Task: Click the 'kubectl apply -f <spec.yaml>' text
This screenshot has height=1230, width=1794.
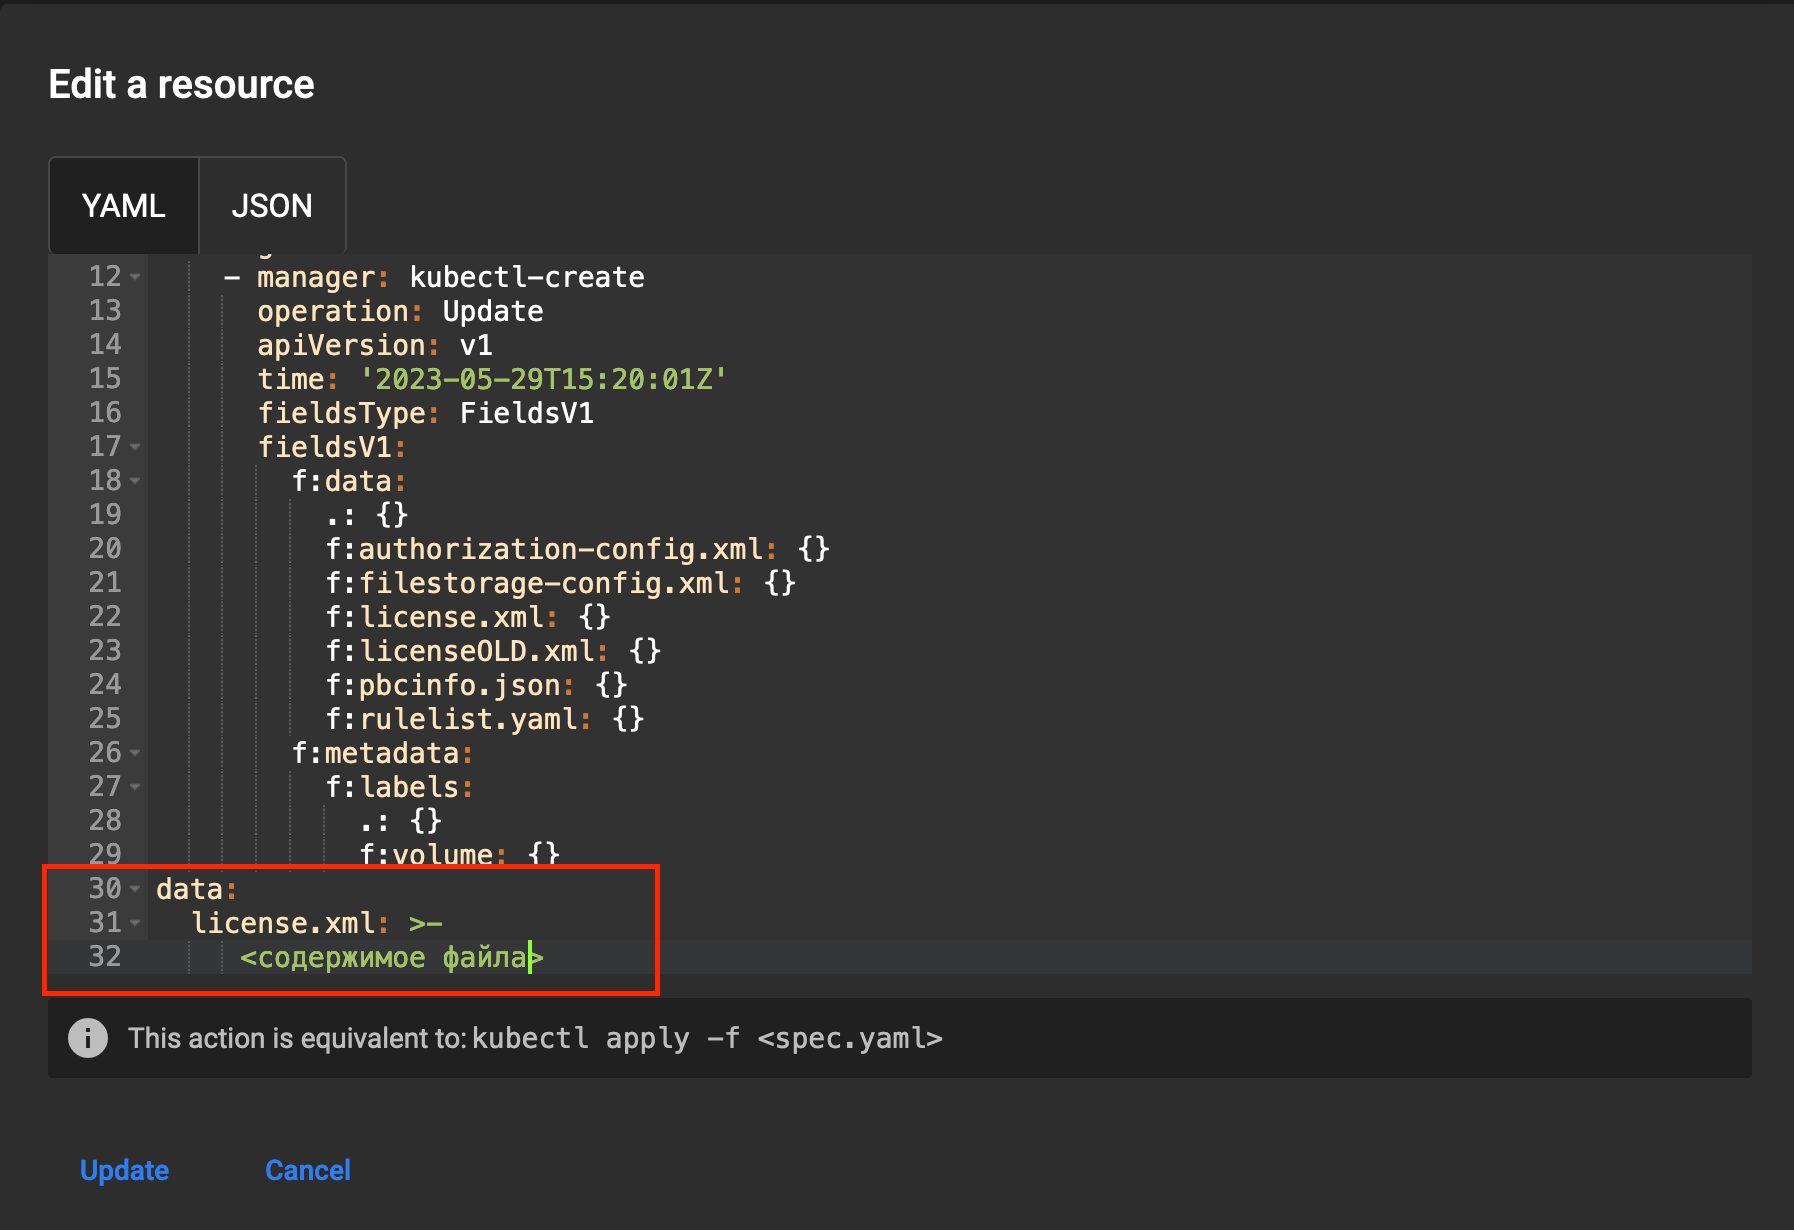Action: (x=707, y=1038)
